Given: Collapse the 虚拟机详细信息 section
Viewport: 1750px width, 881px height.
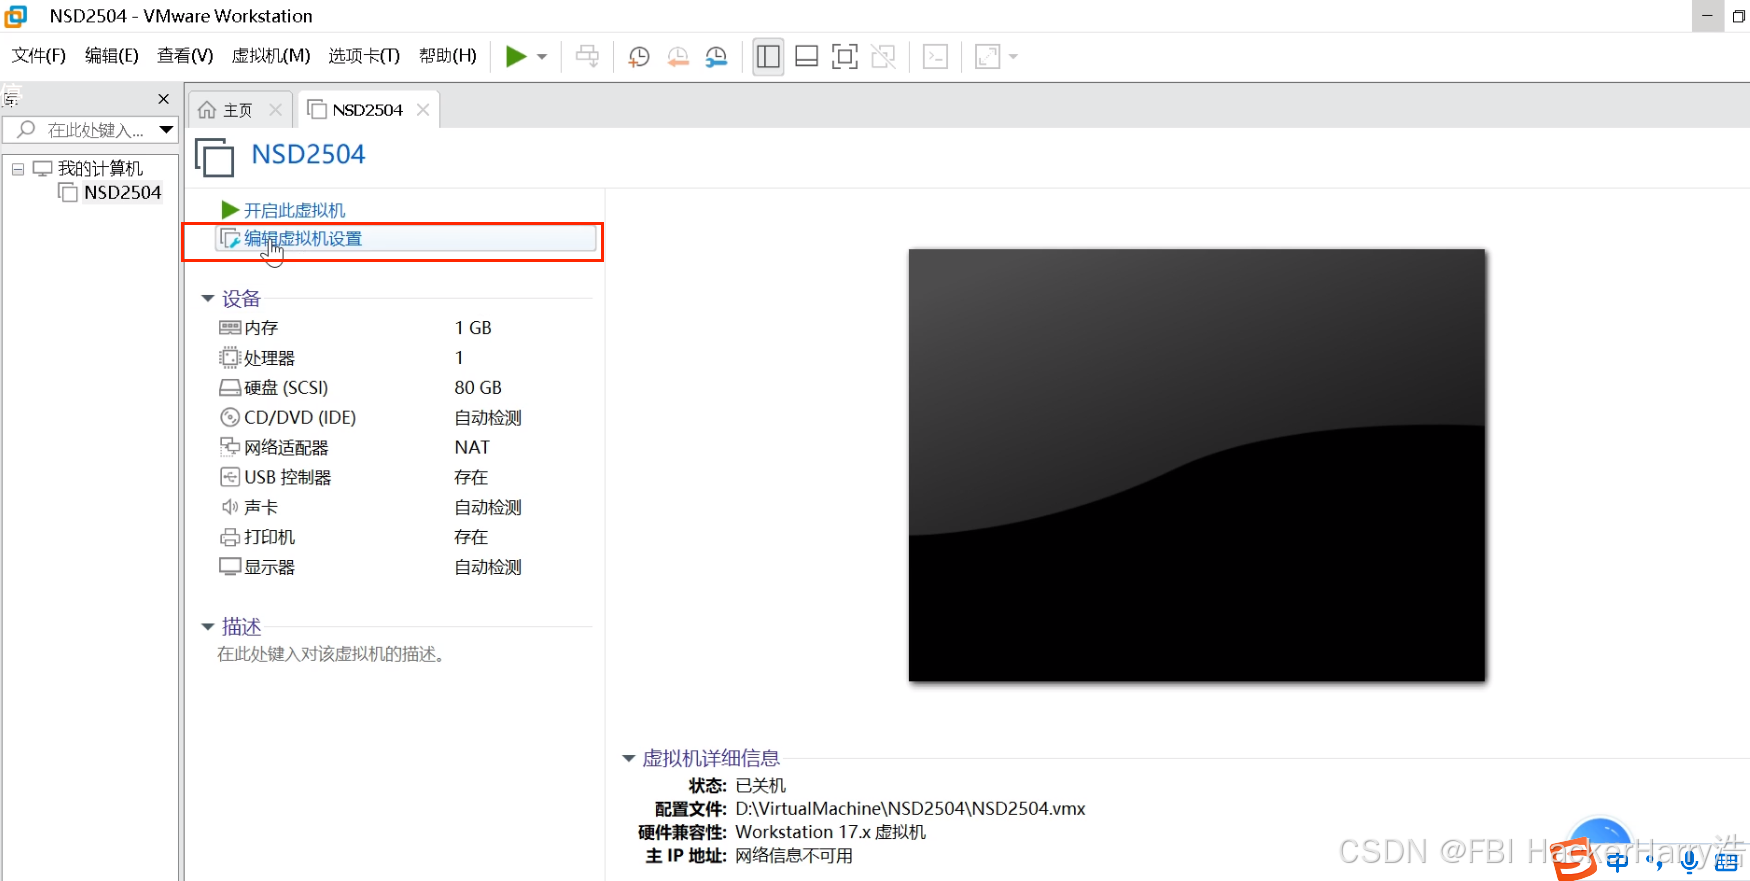Looking at the screenshot, I should click(x=628, y=758).
